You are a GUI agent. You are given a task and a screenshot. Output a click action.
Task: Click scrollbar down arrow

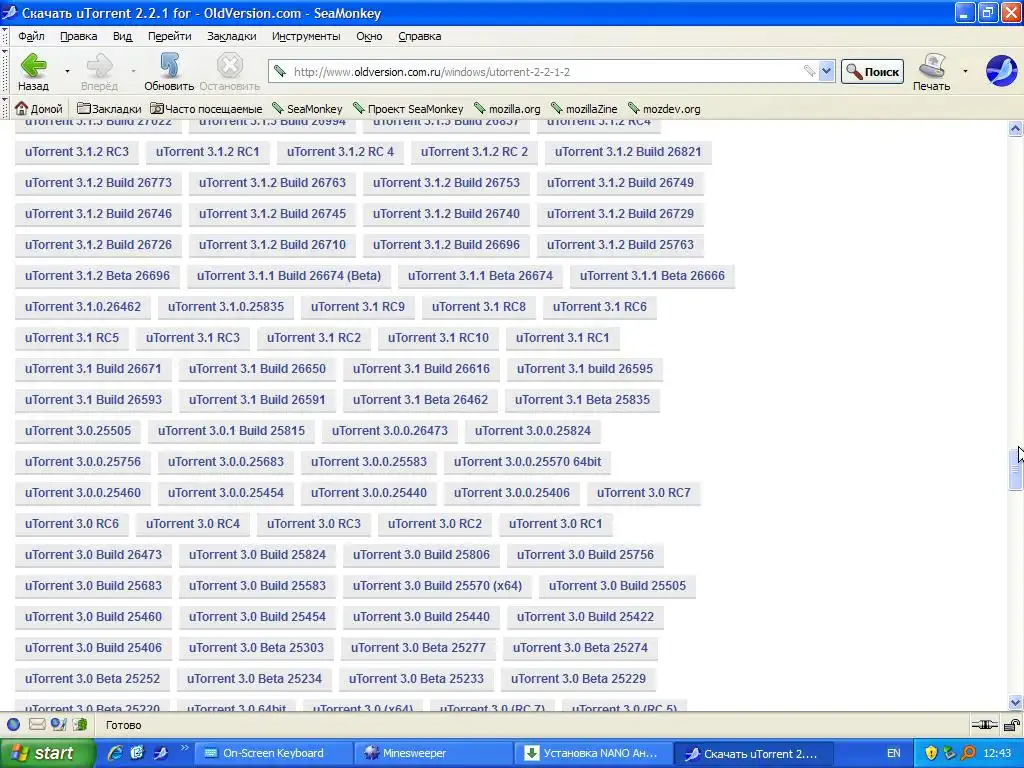1015,703
